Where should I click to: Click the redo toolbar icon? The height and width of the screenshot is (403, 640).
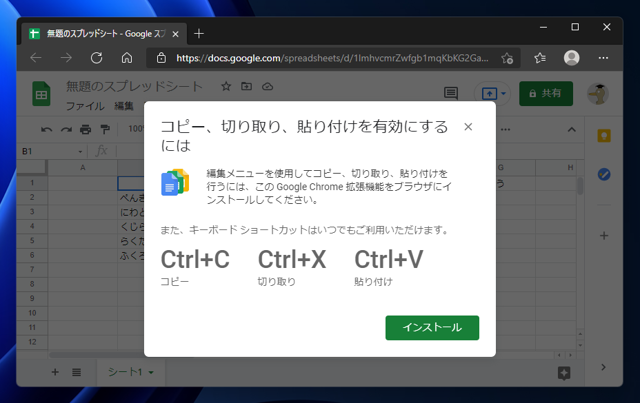tap(66, 130)
